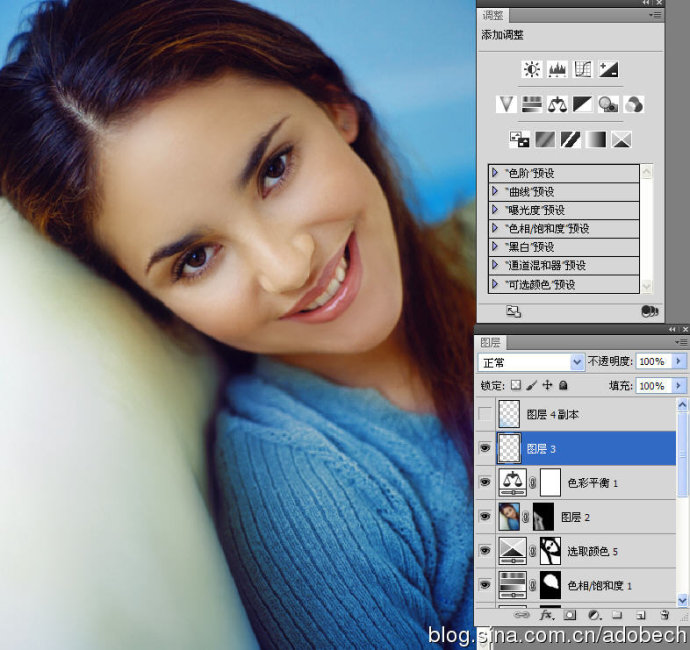Screen dimensions: 690x650
Task: Add a Black & White adjustment
Action: (583, 105)
